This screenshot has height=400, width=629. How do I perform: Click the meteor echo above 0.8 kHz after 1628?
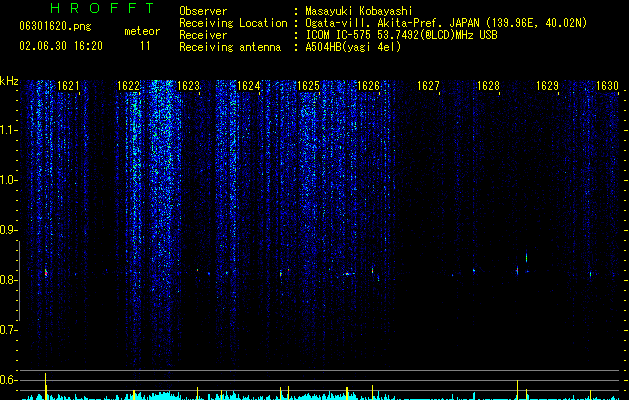[x=526, y=257]
